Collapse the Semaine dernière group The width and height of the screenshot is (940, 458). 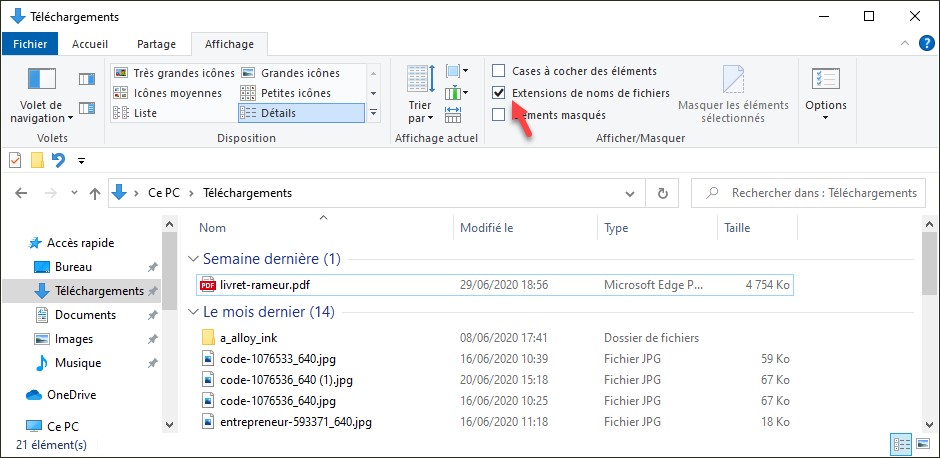point(195,259)
